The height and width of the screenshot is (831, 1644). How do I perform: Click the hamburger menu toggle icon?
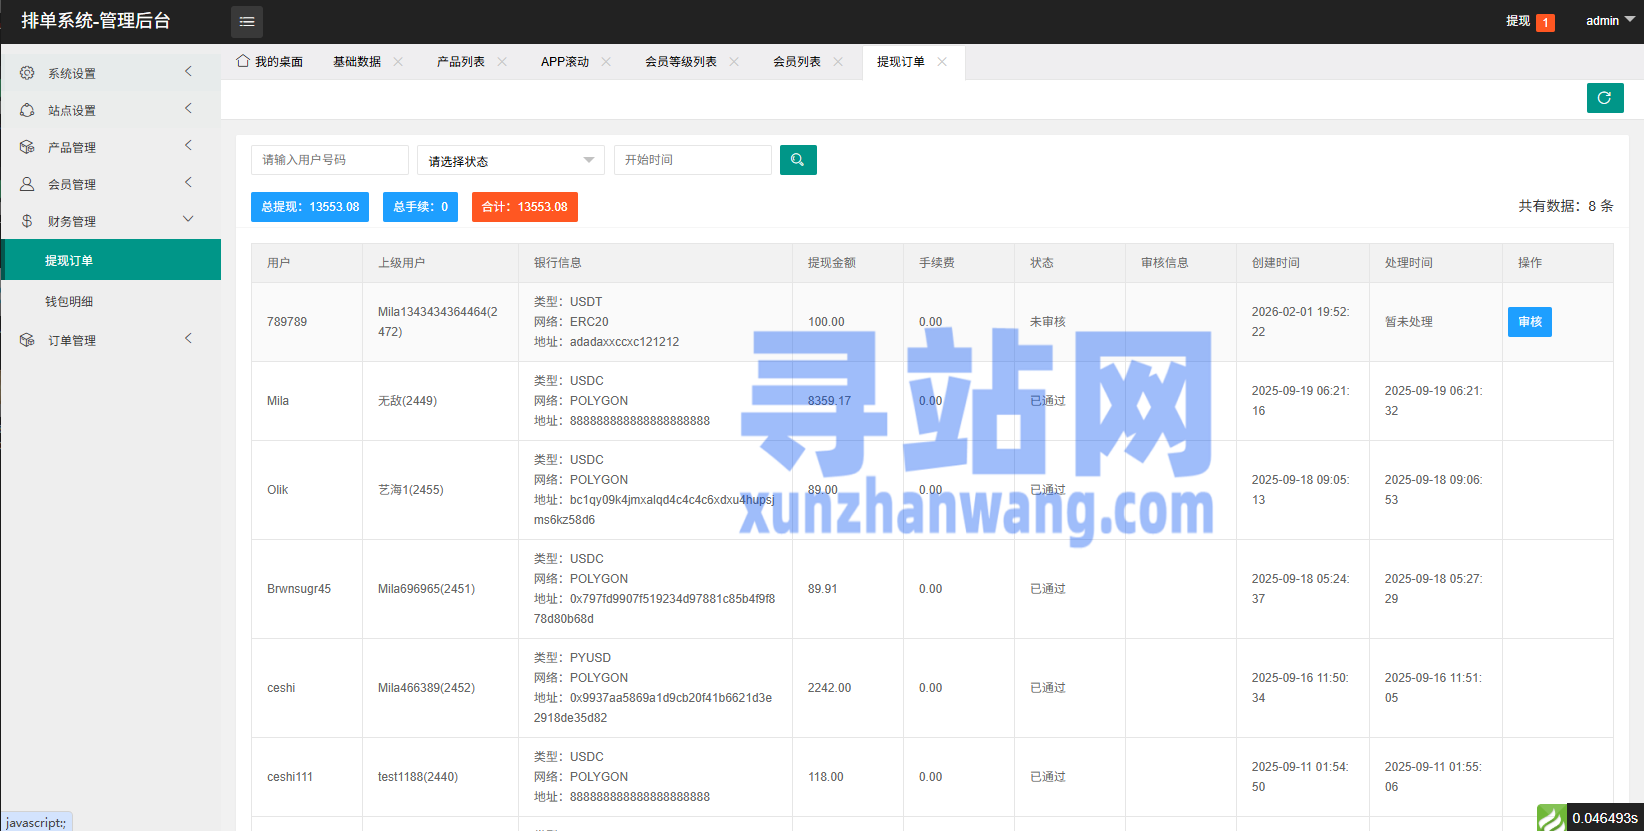[247, 21]
